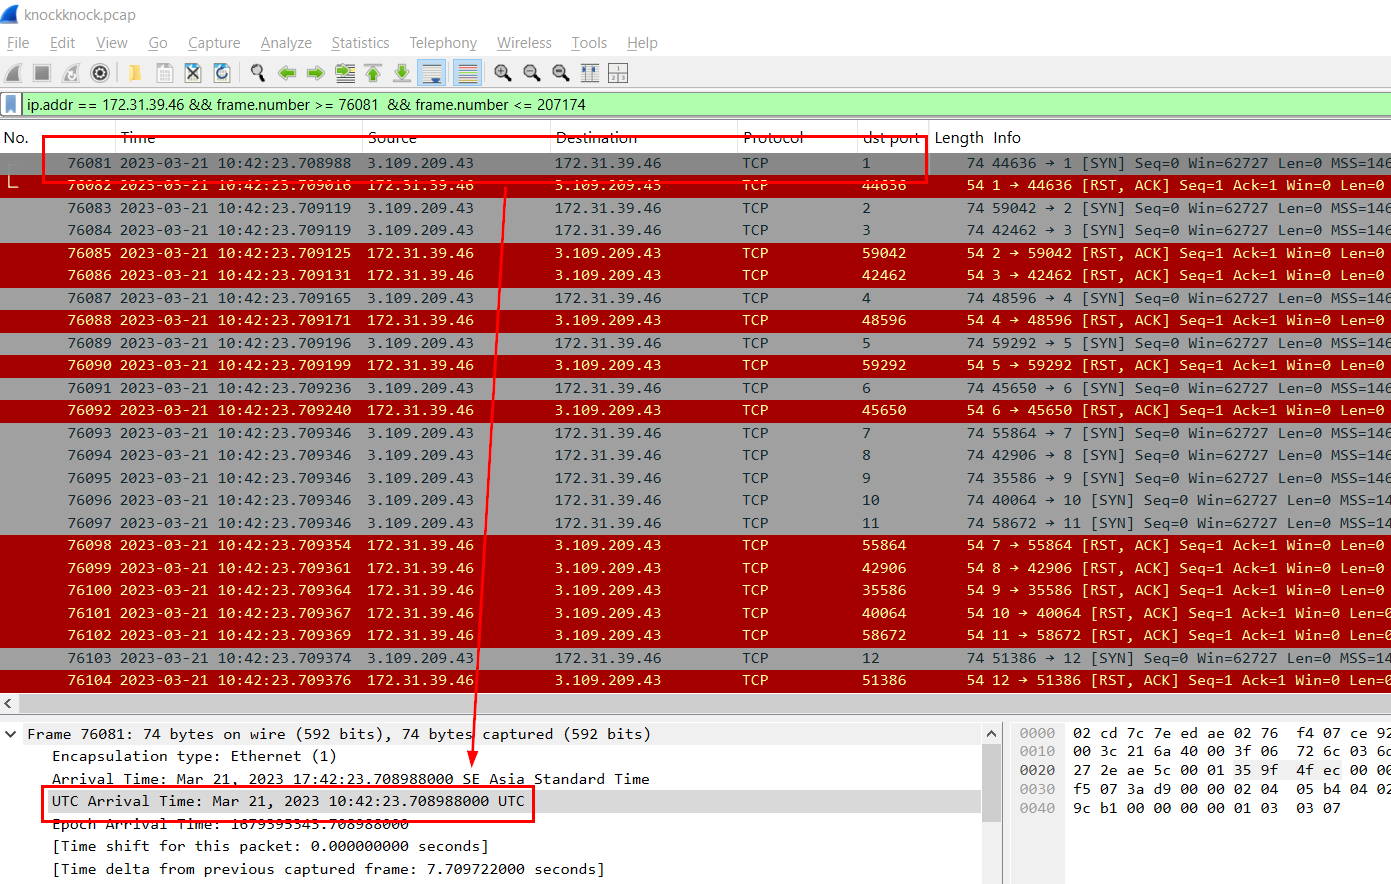Click the Destination column header
The image size is (1391, 884).
(x=596, y=138)
